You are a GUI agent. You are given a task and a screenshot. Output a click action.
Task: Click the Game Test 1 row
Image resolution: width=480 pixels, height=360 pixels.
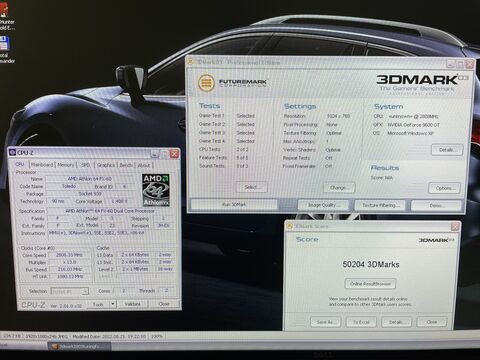pyautogui.click(x=227, y=116)
